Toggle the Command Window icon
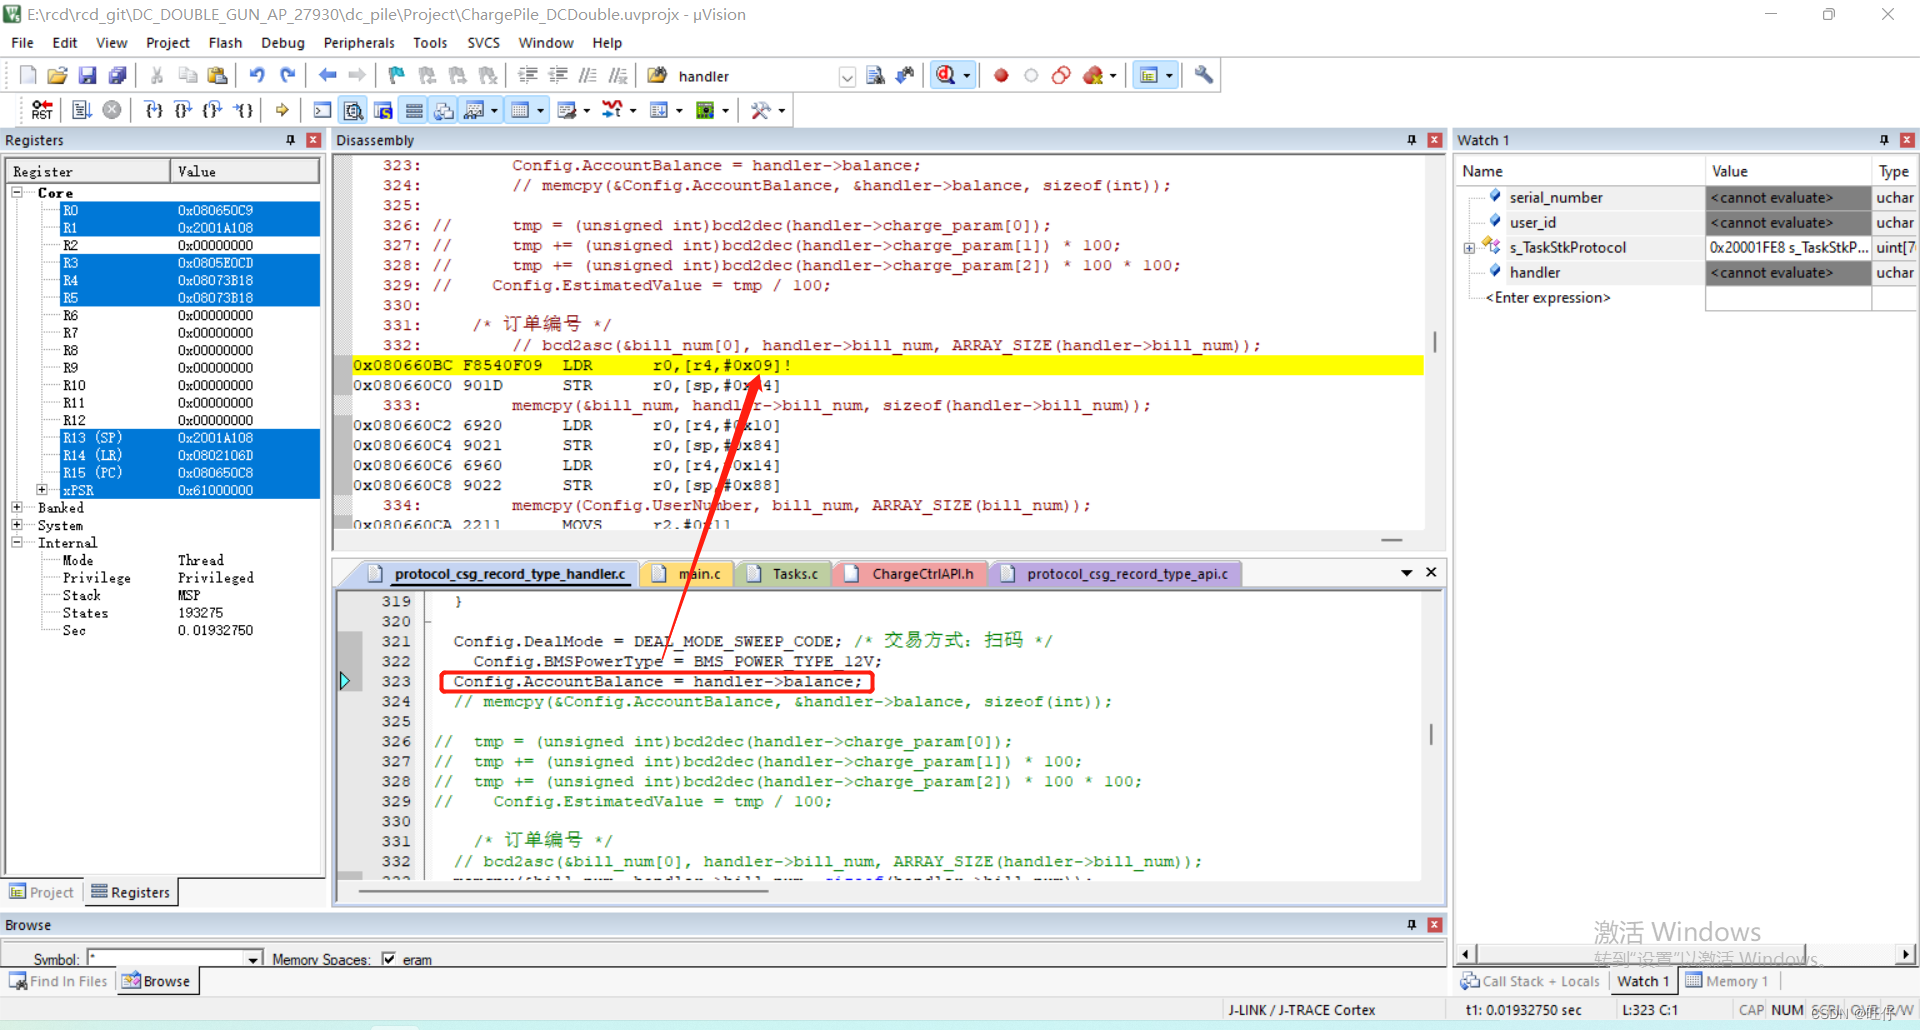 (x=322, y=110)
